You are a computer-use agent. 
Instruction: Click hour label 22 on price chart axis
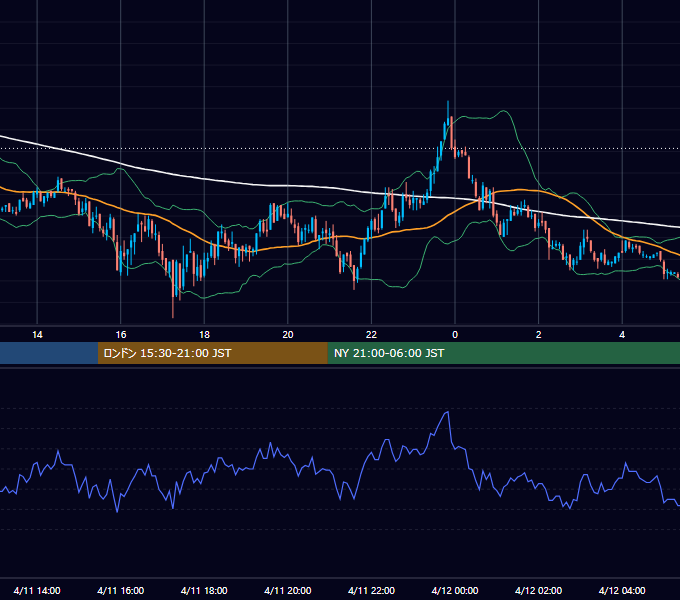click(x=371, y=335)
